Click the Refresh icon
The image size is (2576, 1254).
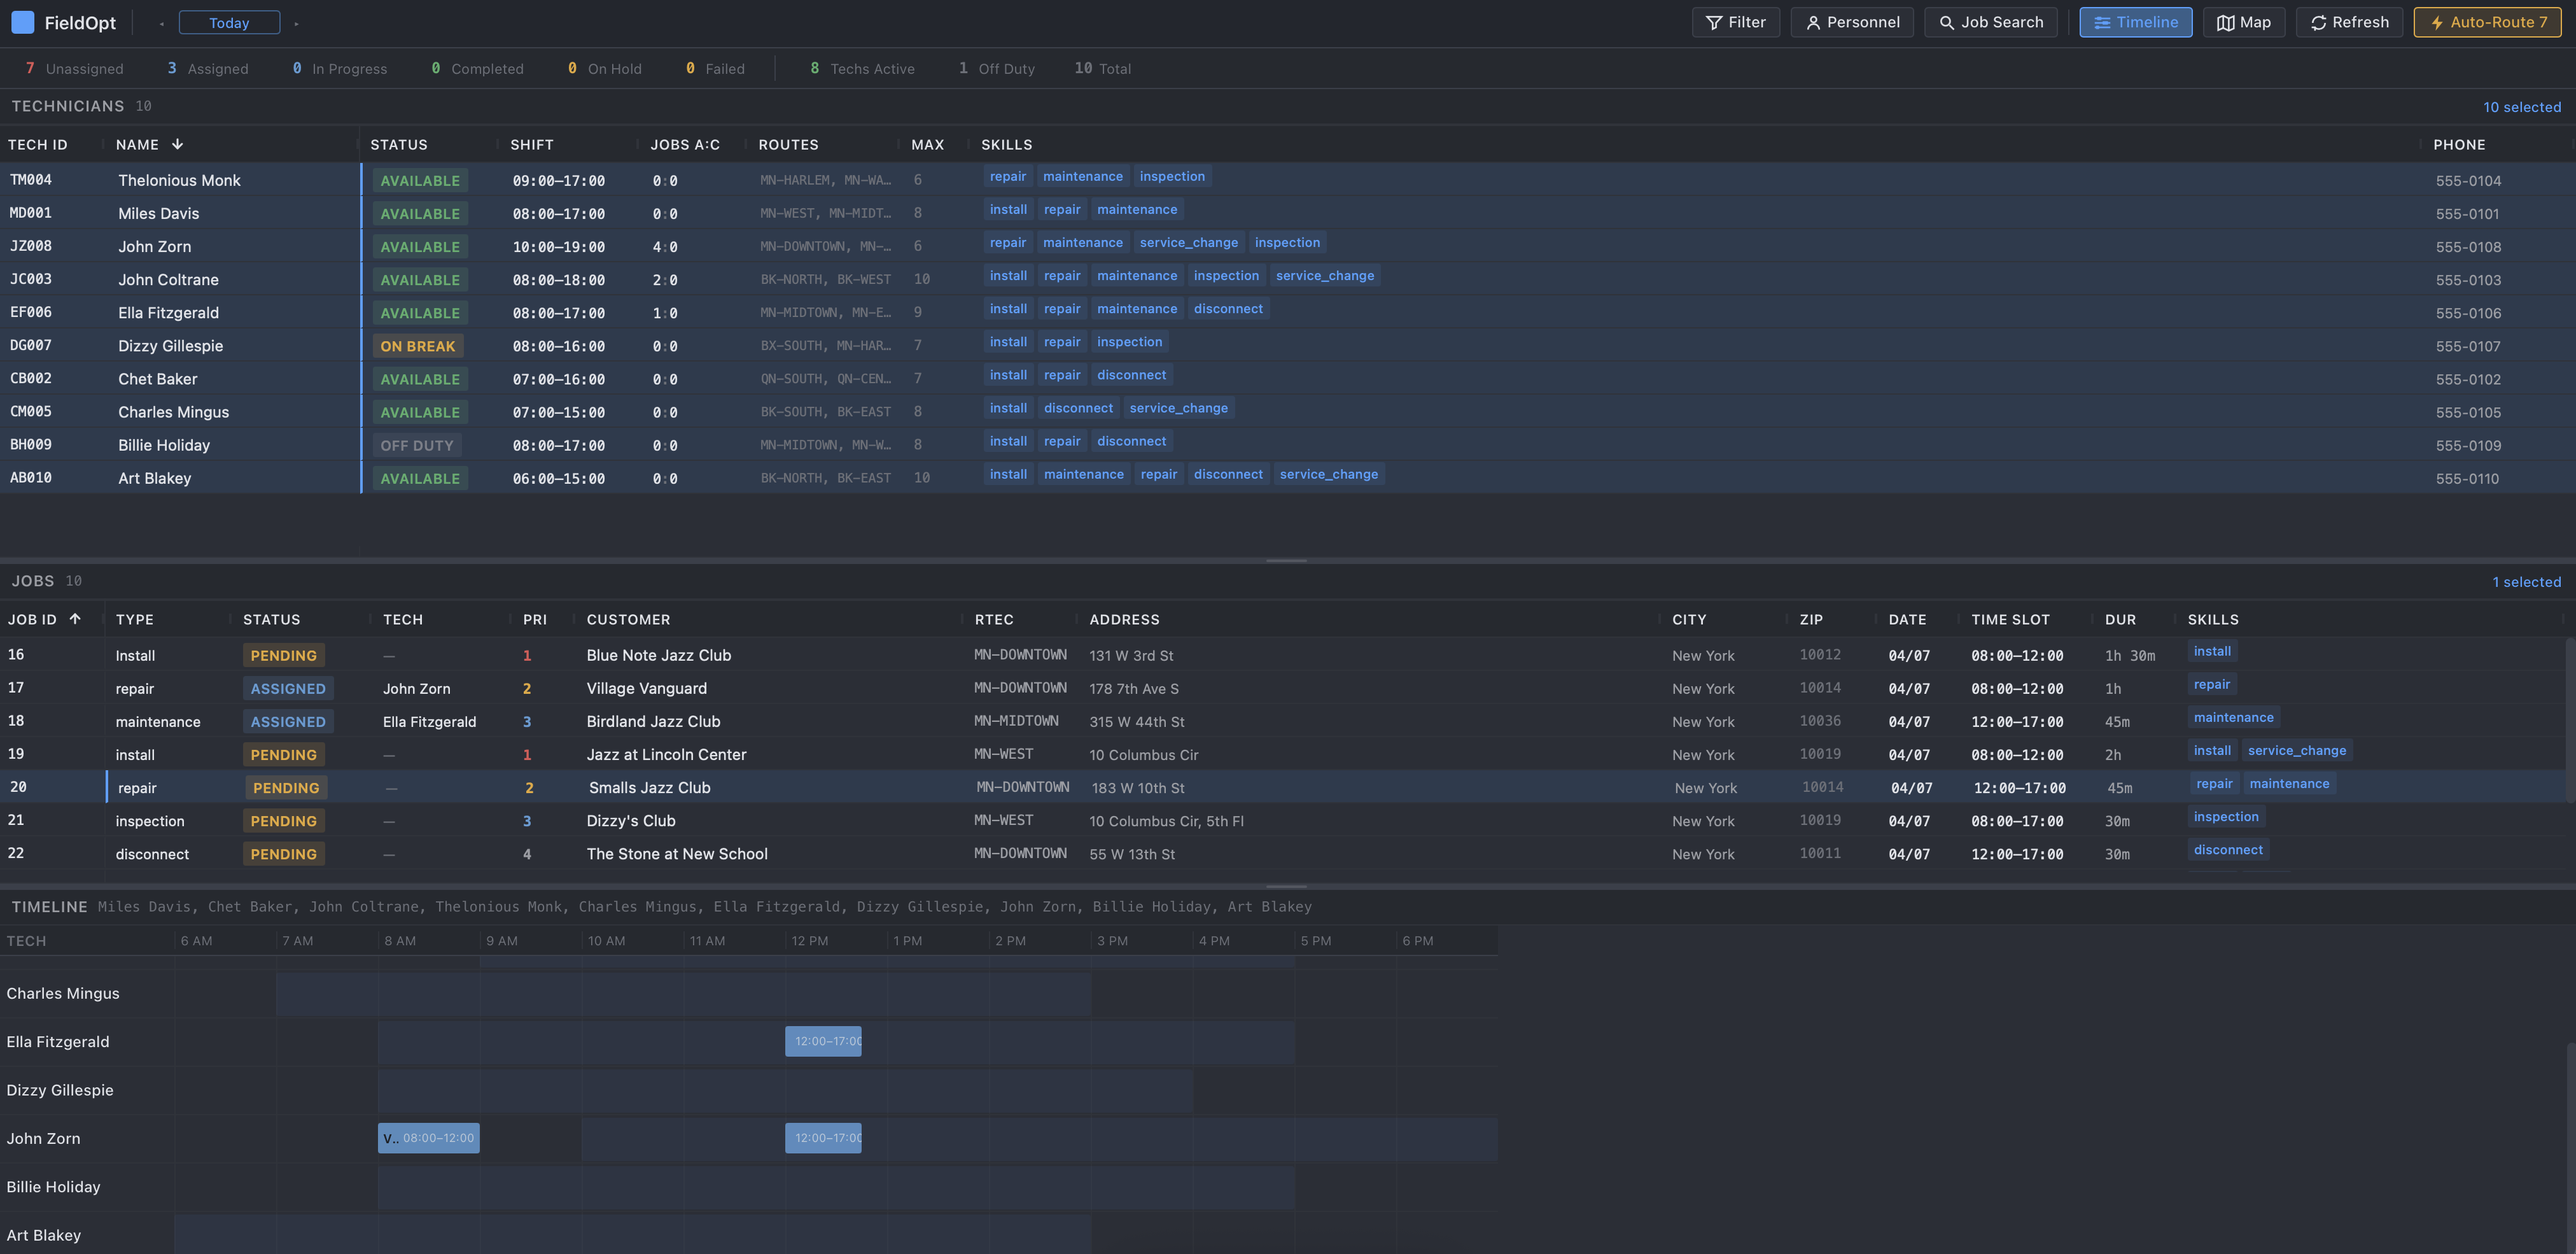click(2319, 22)
